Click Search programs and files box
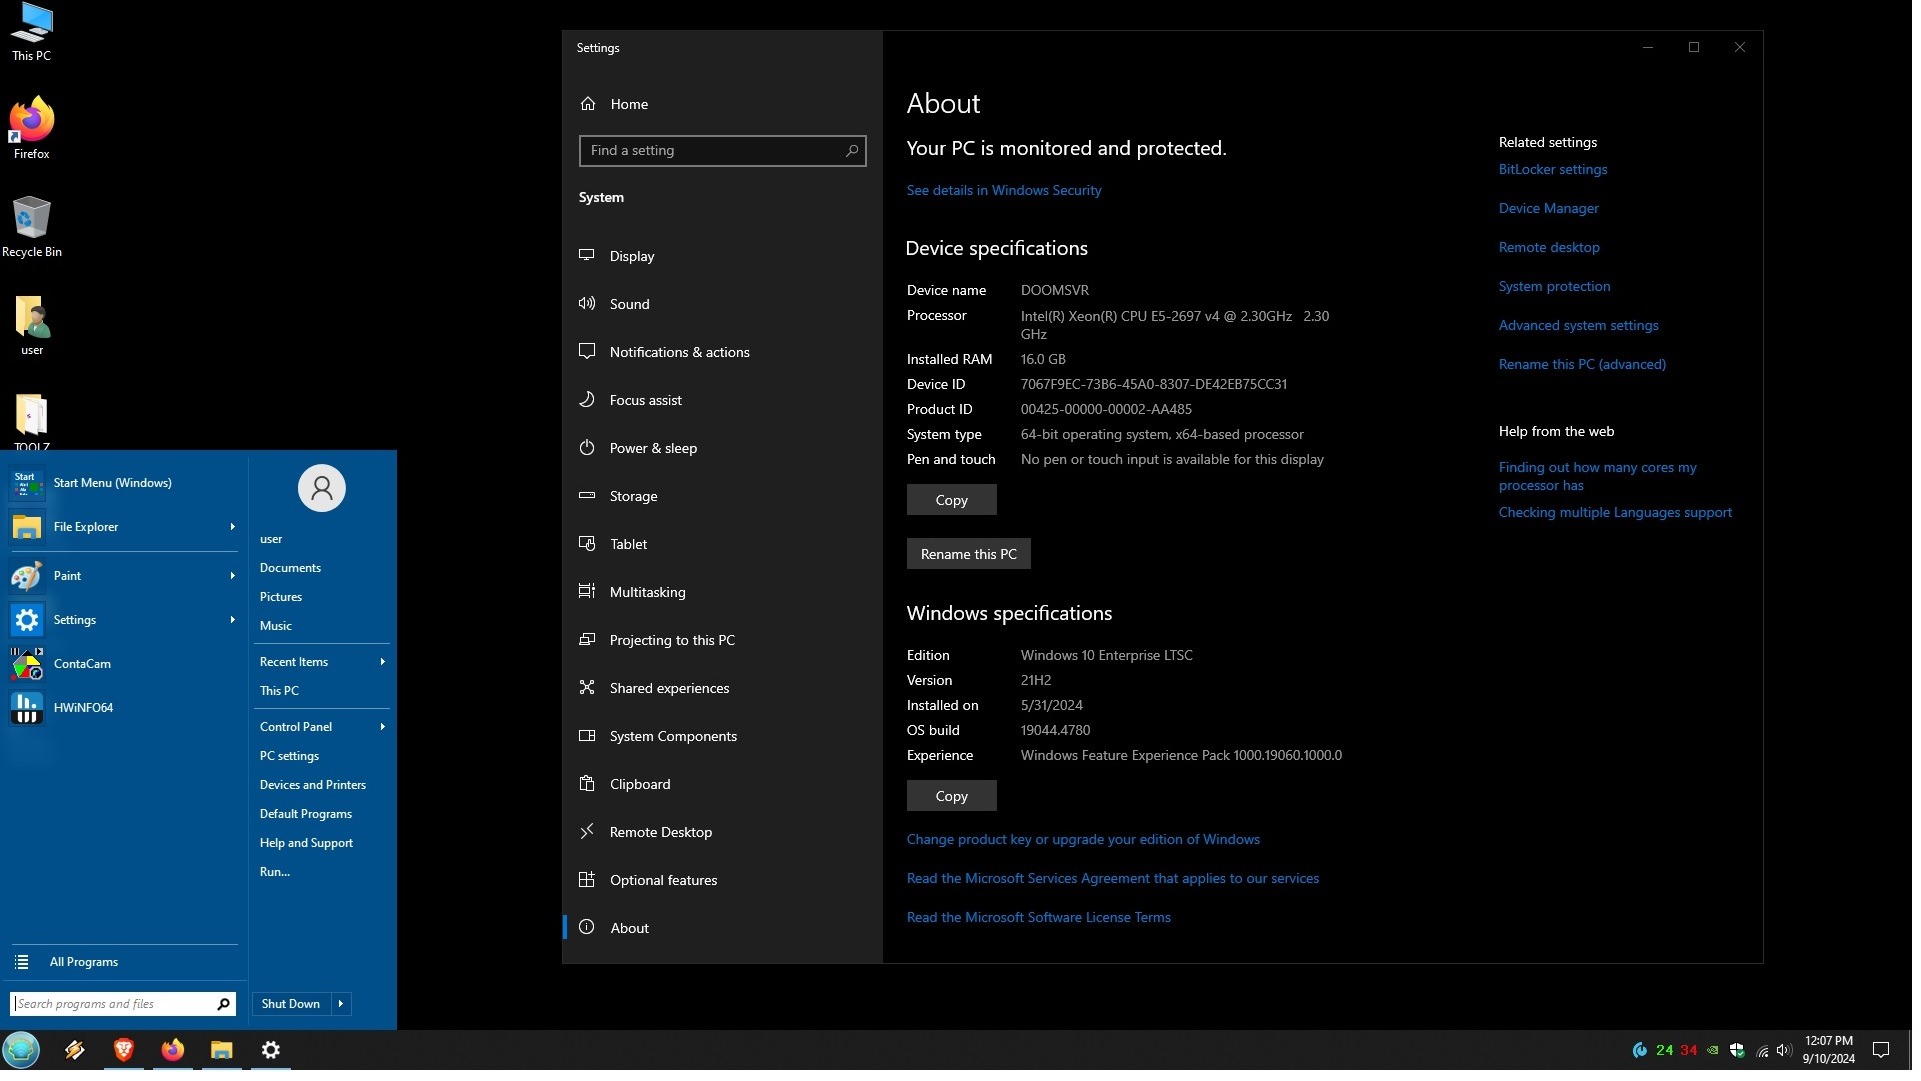Image resolution: width=1921 pixels, height=1081 pixels. [x=123, y=1003]
